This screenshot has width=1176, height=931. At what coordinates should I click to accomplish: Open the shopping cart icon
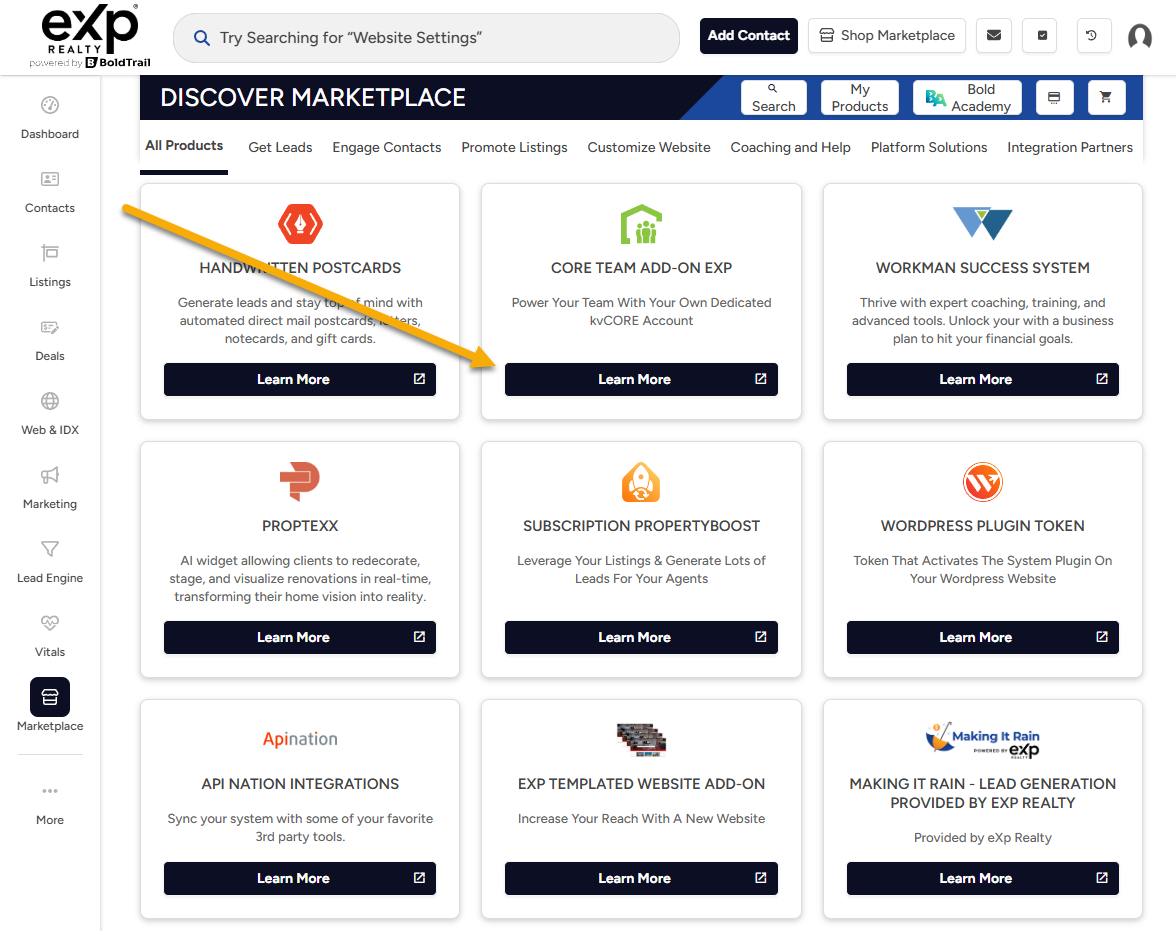coord(1106,97)
